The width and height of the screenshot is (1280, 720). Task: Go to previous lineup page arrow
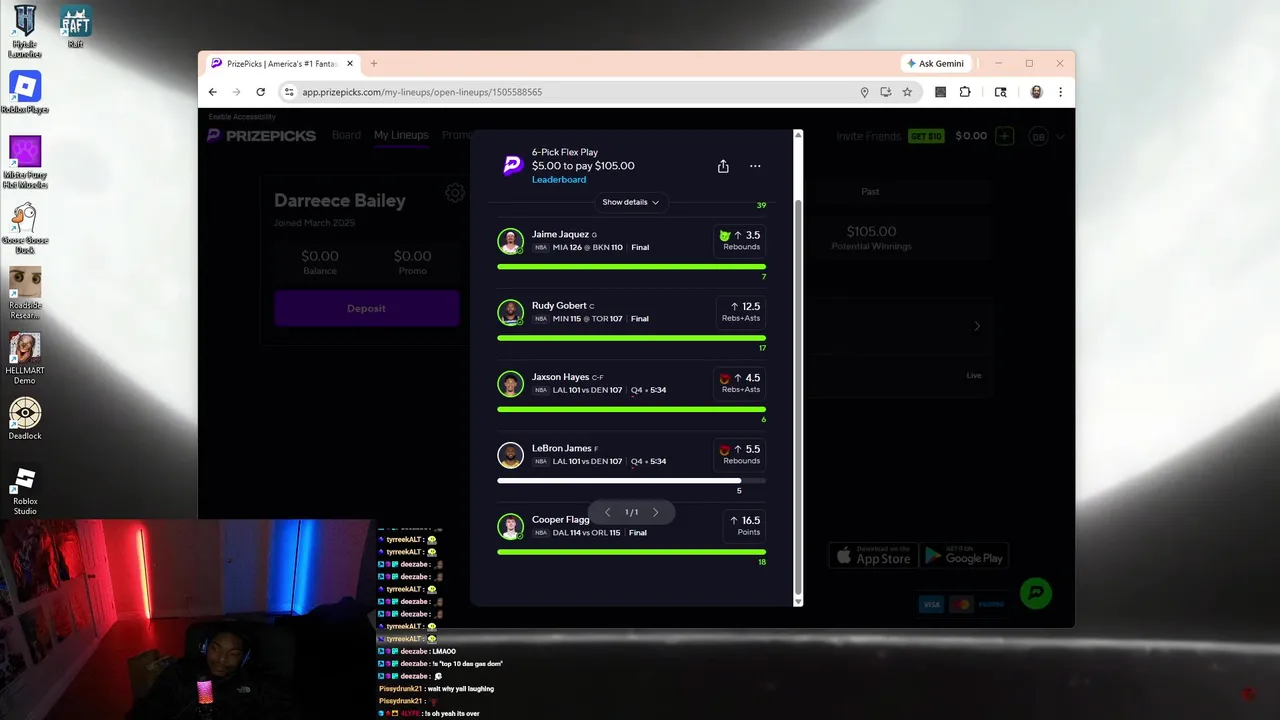(607, 512)
